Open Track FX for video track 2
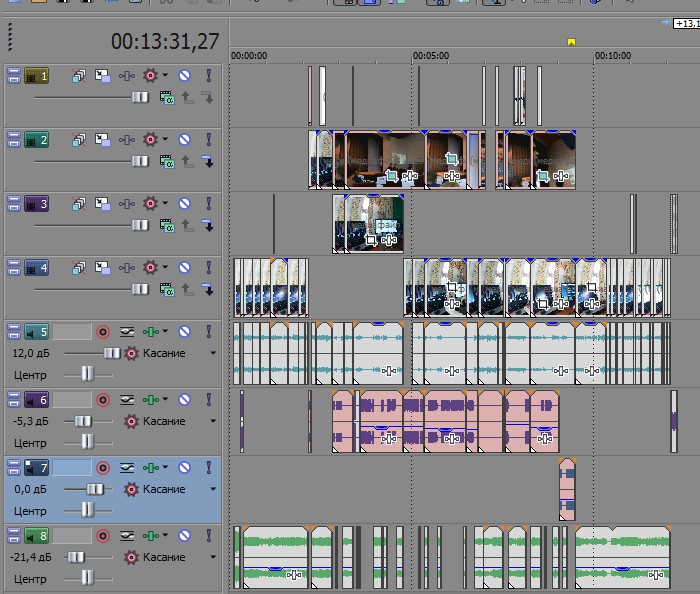 tap(127, 140)
